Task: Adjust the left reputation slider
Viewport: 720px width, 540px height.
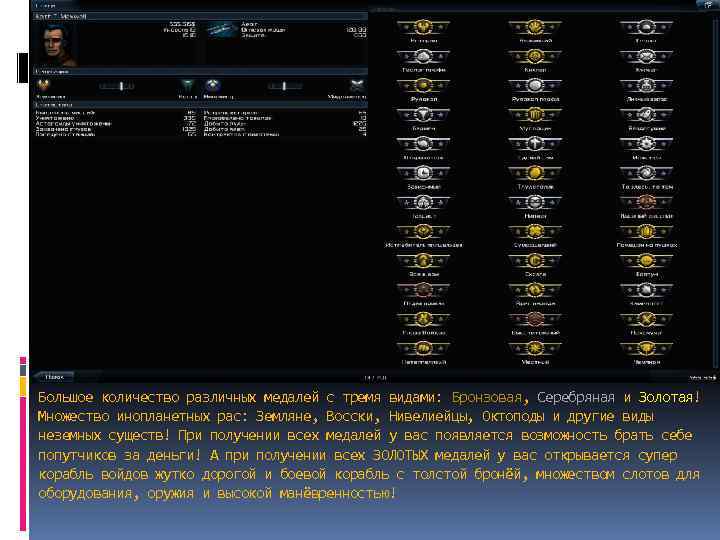Action: (117, 86)
